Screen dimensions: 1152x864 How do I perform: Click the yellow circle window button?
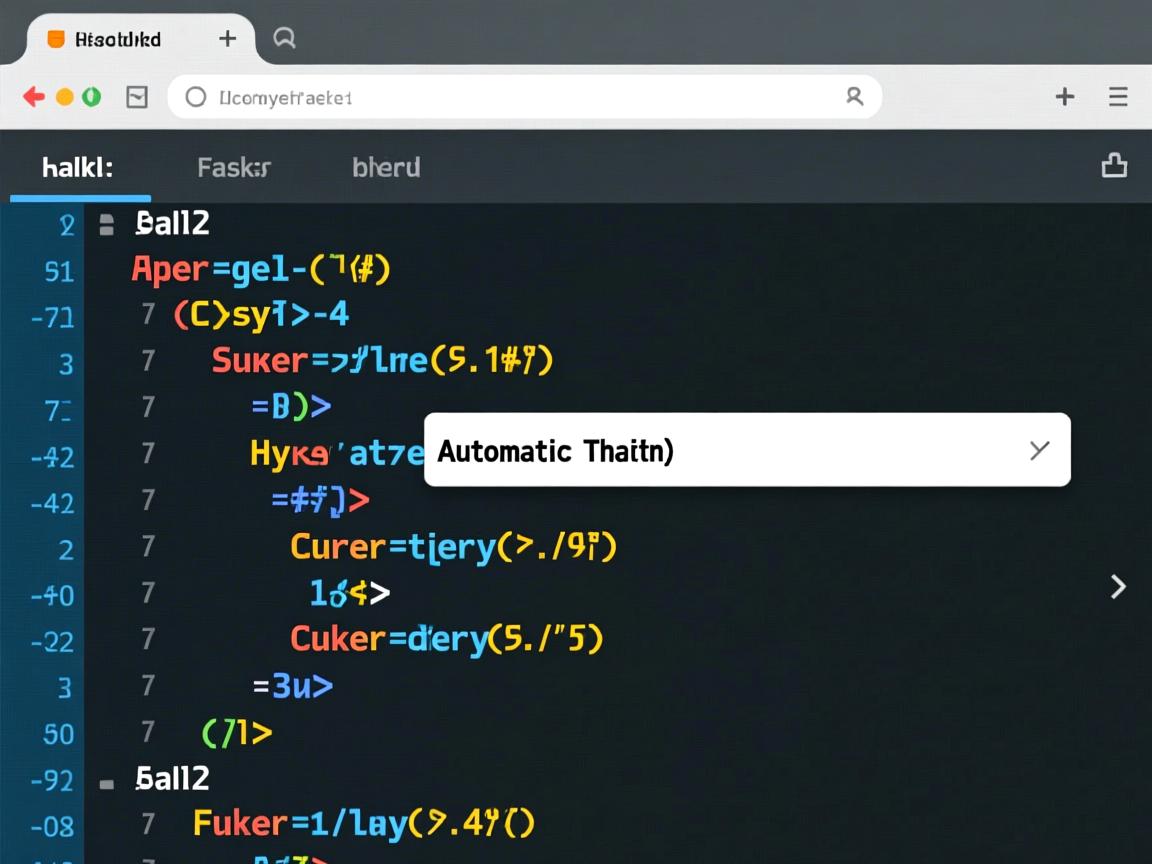[65, 97]
